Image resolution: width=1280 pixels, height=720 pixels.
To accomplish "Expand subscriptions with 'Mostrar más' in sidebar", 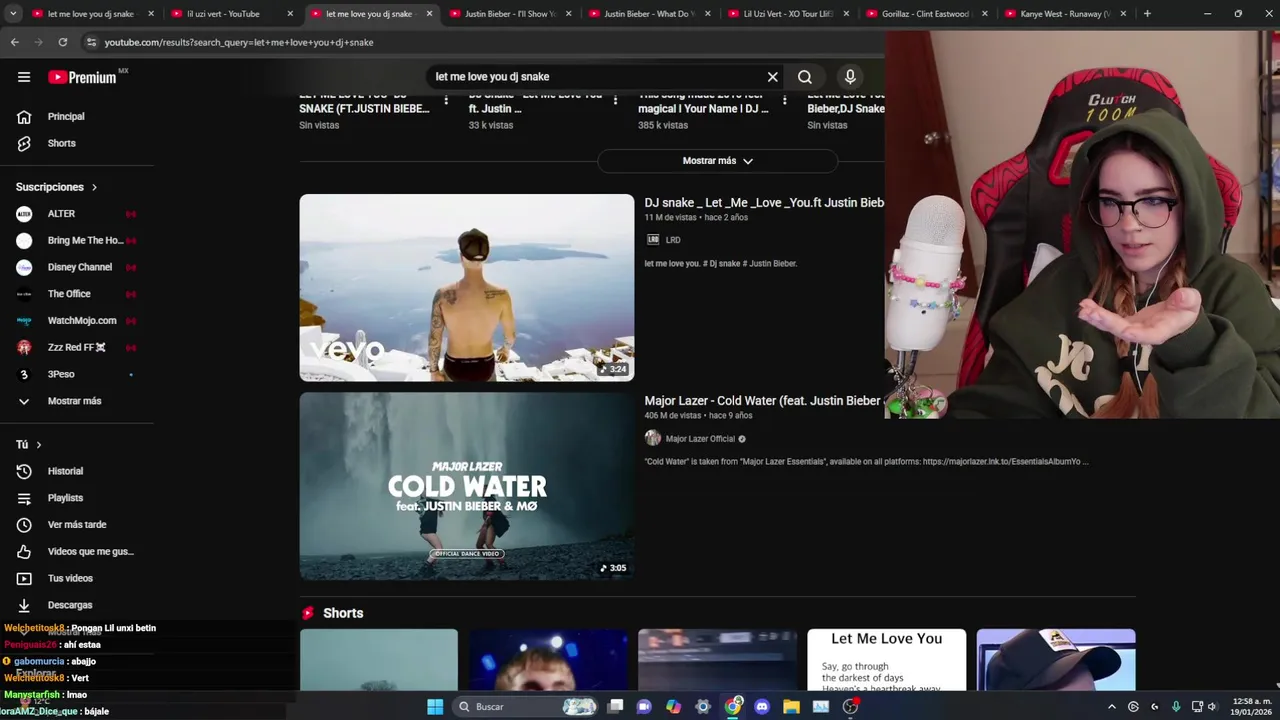I will pos(77,401).
